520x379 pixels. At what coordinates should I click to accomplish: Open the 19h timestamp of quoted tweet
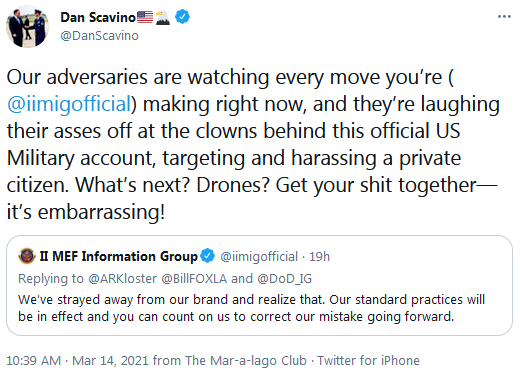coord(319,257)
